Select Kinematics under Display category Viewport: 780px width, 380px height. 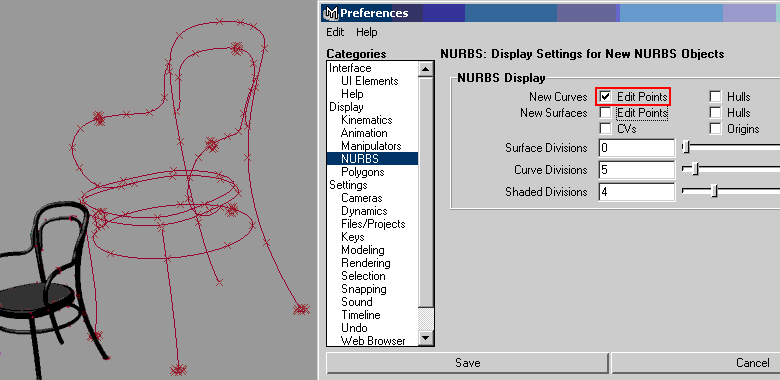coord(367,120)
